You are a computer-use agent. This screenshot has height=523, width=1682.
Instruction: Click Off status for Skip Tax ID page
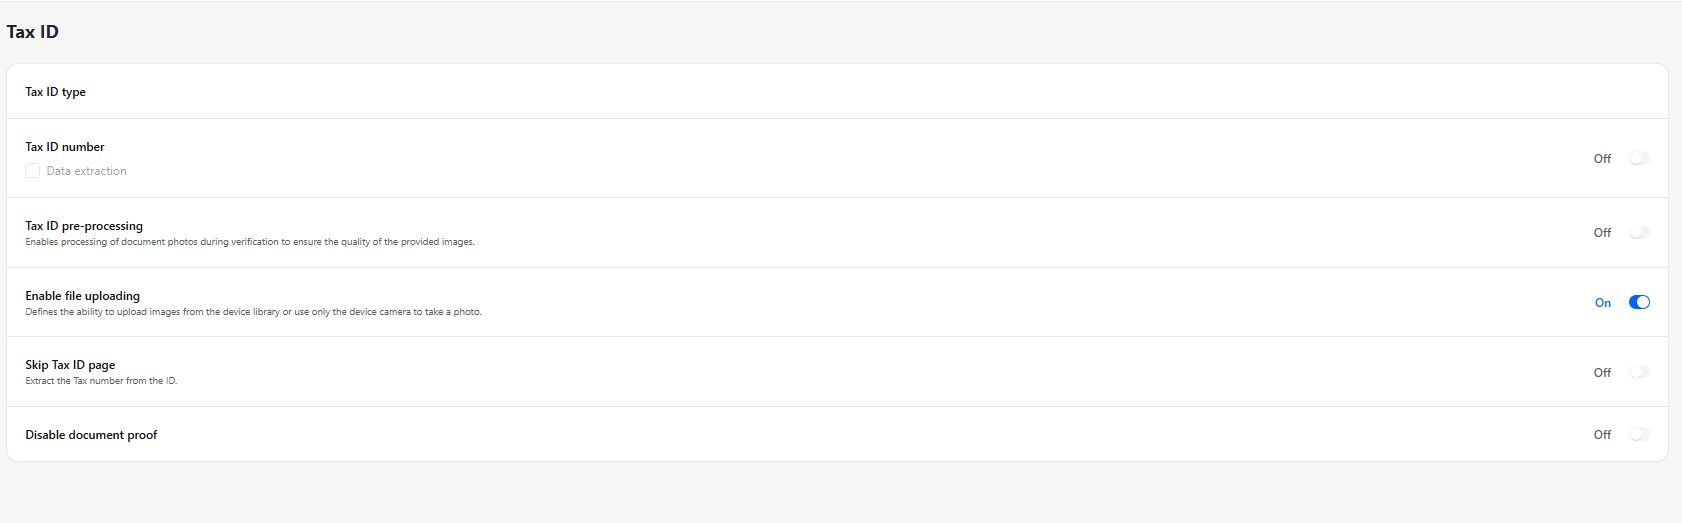coord(1602,372)
